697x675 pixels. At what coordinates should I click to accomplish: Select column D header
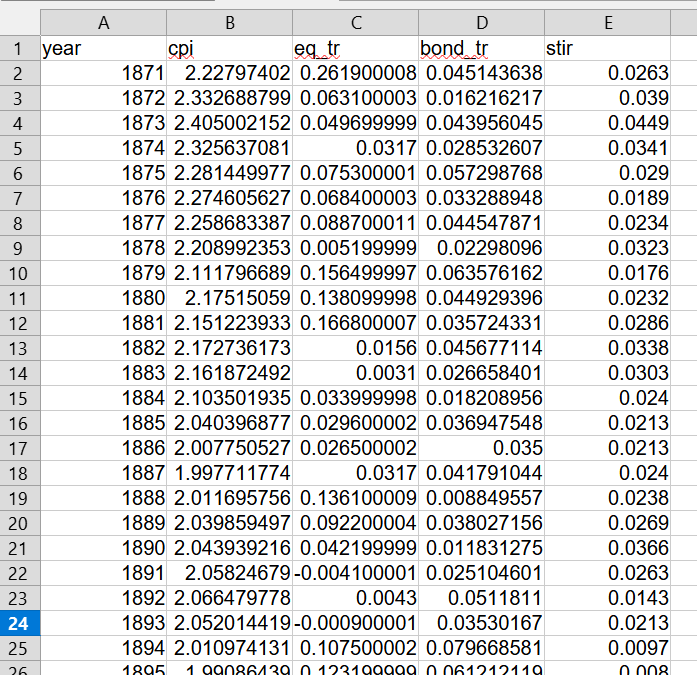pos(481,23)
